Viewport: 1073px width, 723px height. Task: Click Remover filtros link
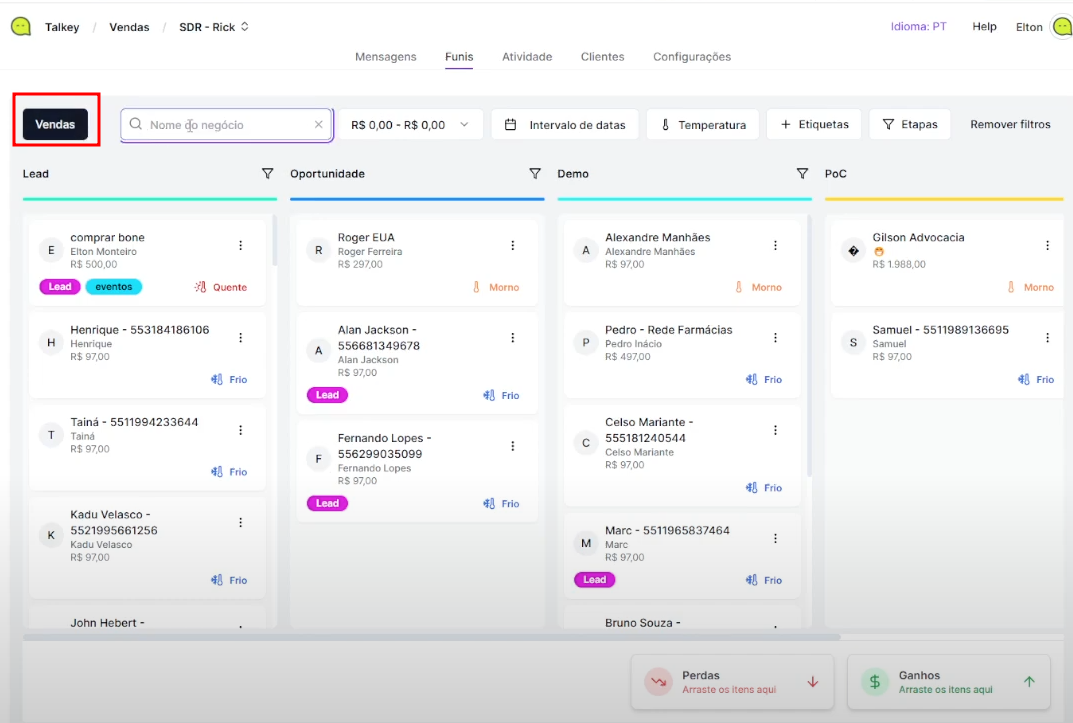tap(1010, 125)
